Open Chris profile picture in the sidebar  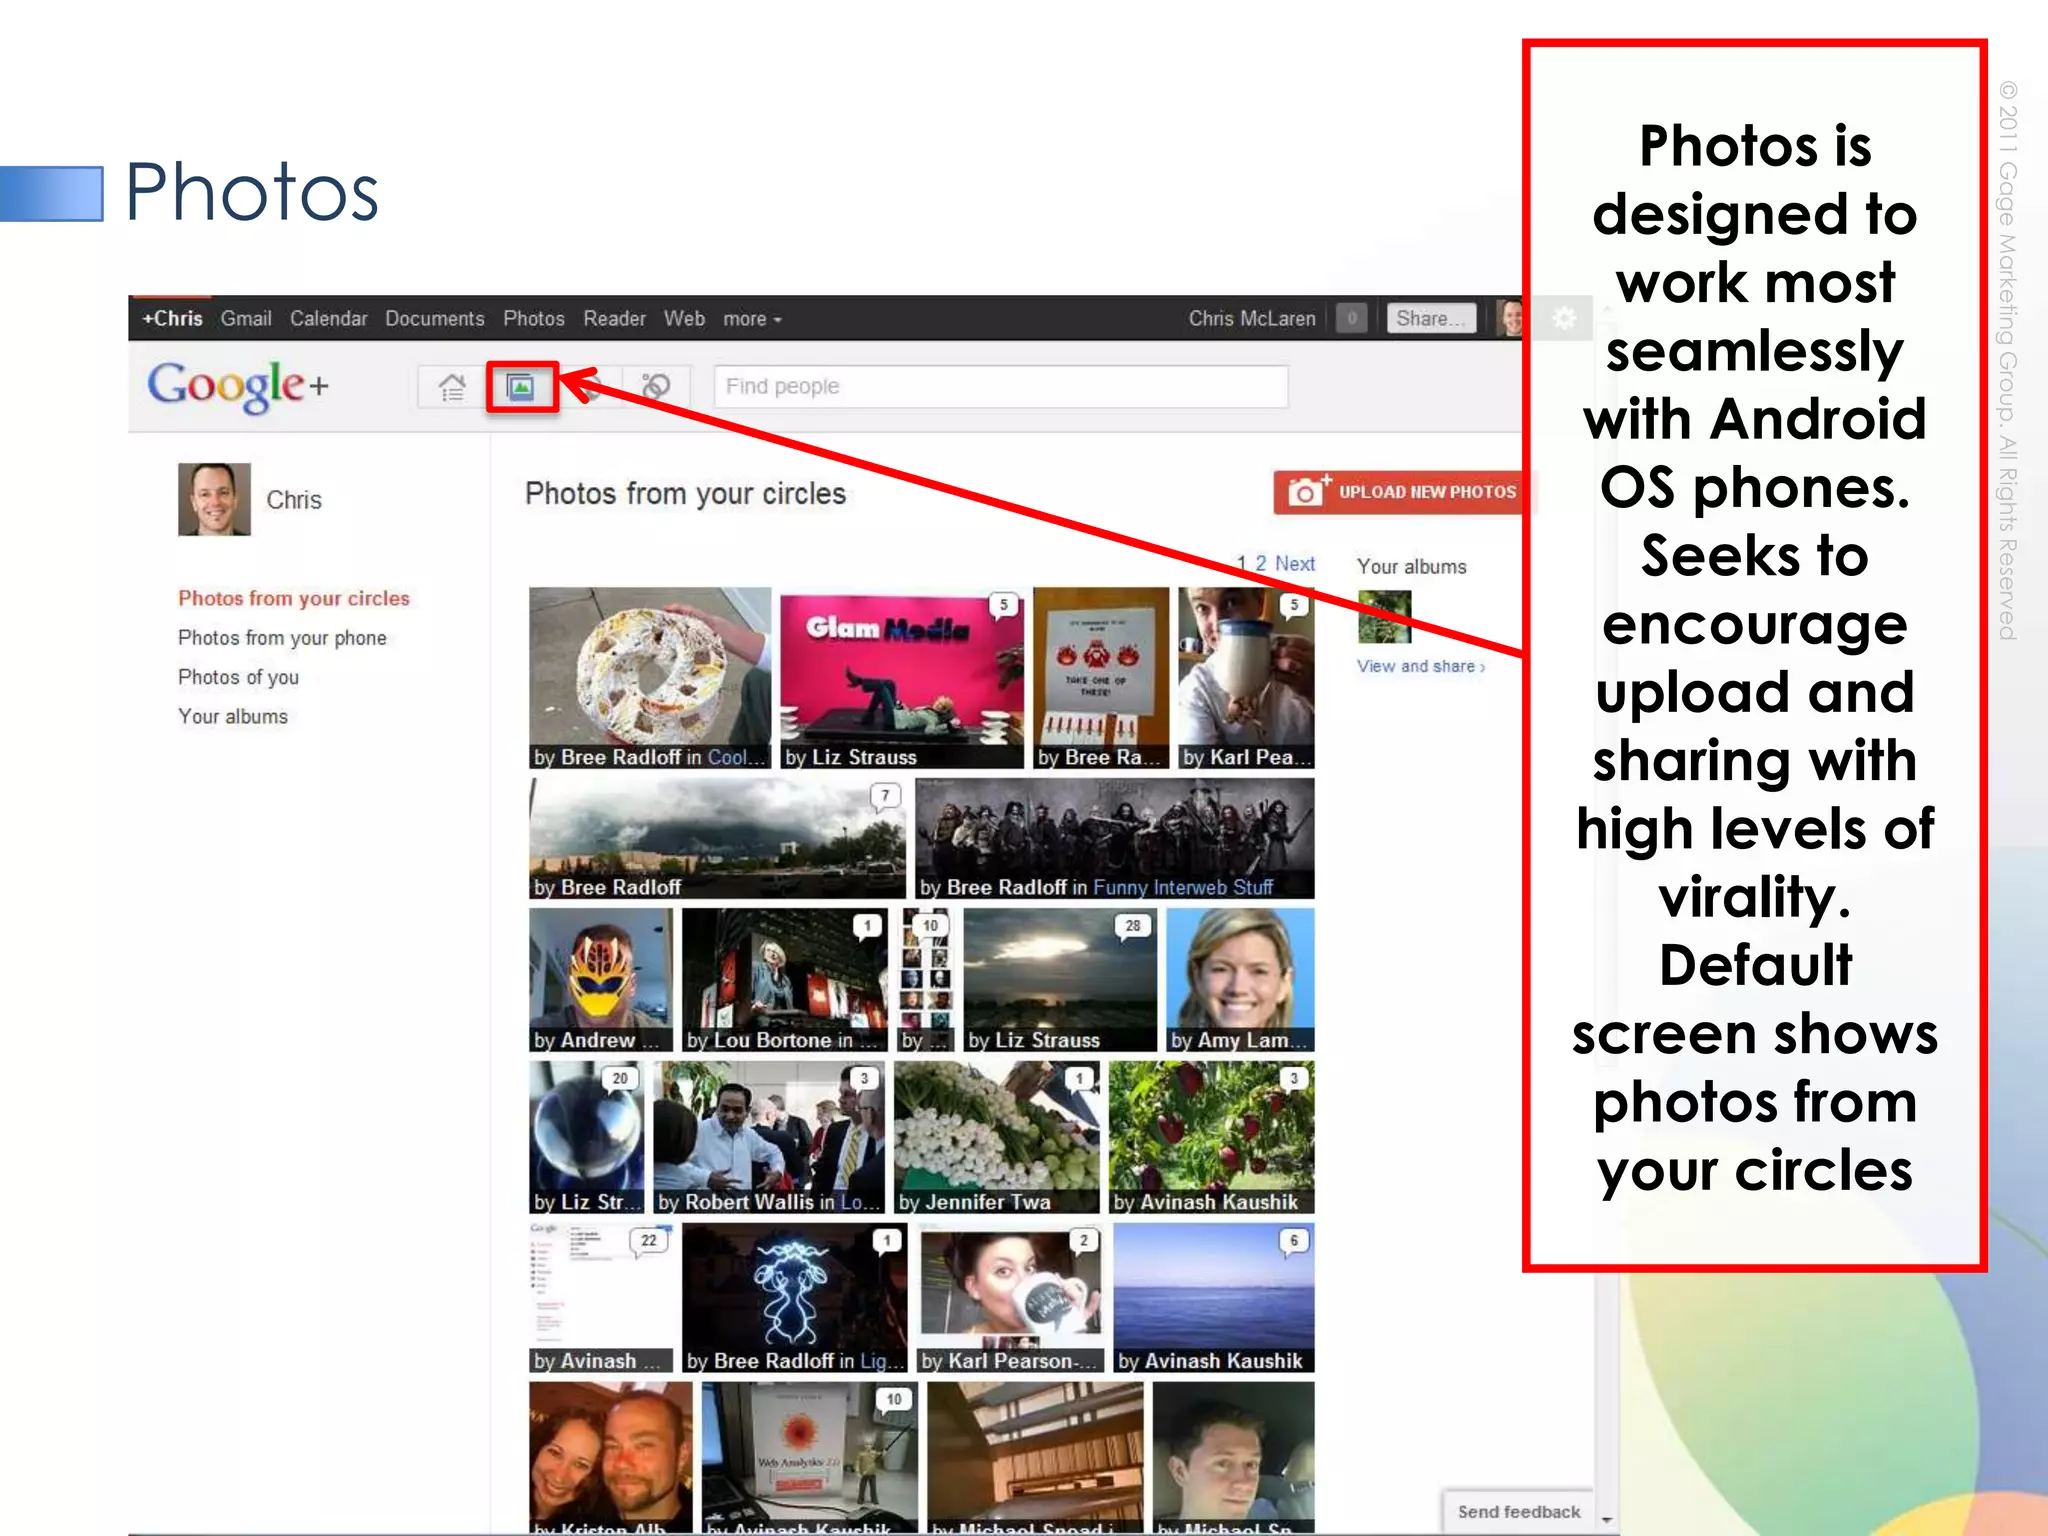[214, 499]
